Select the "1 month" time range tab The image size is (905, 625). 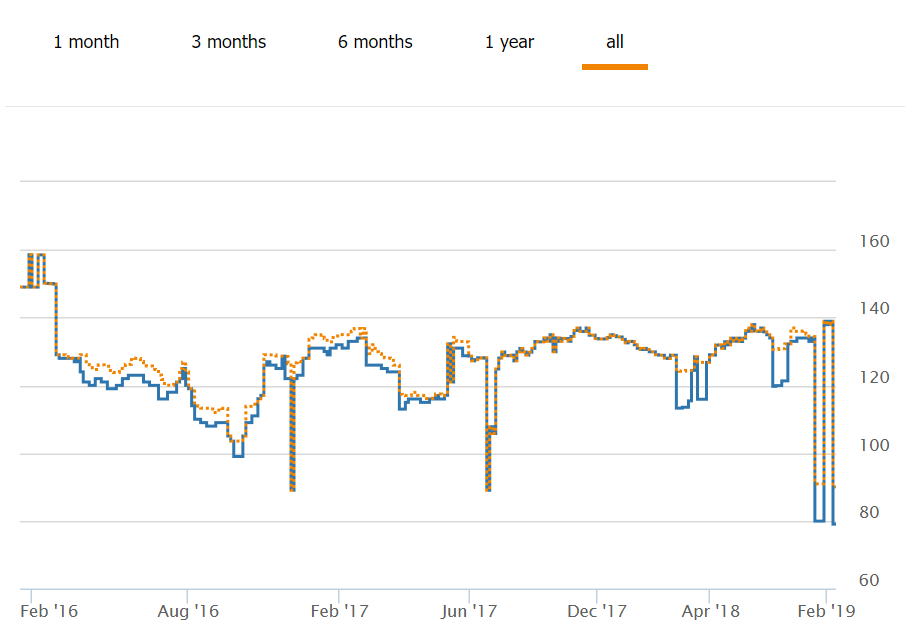(86, 42)
